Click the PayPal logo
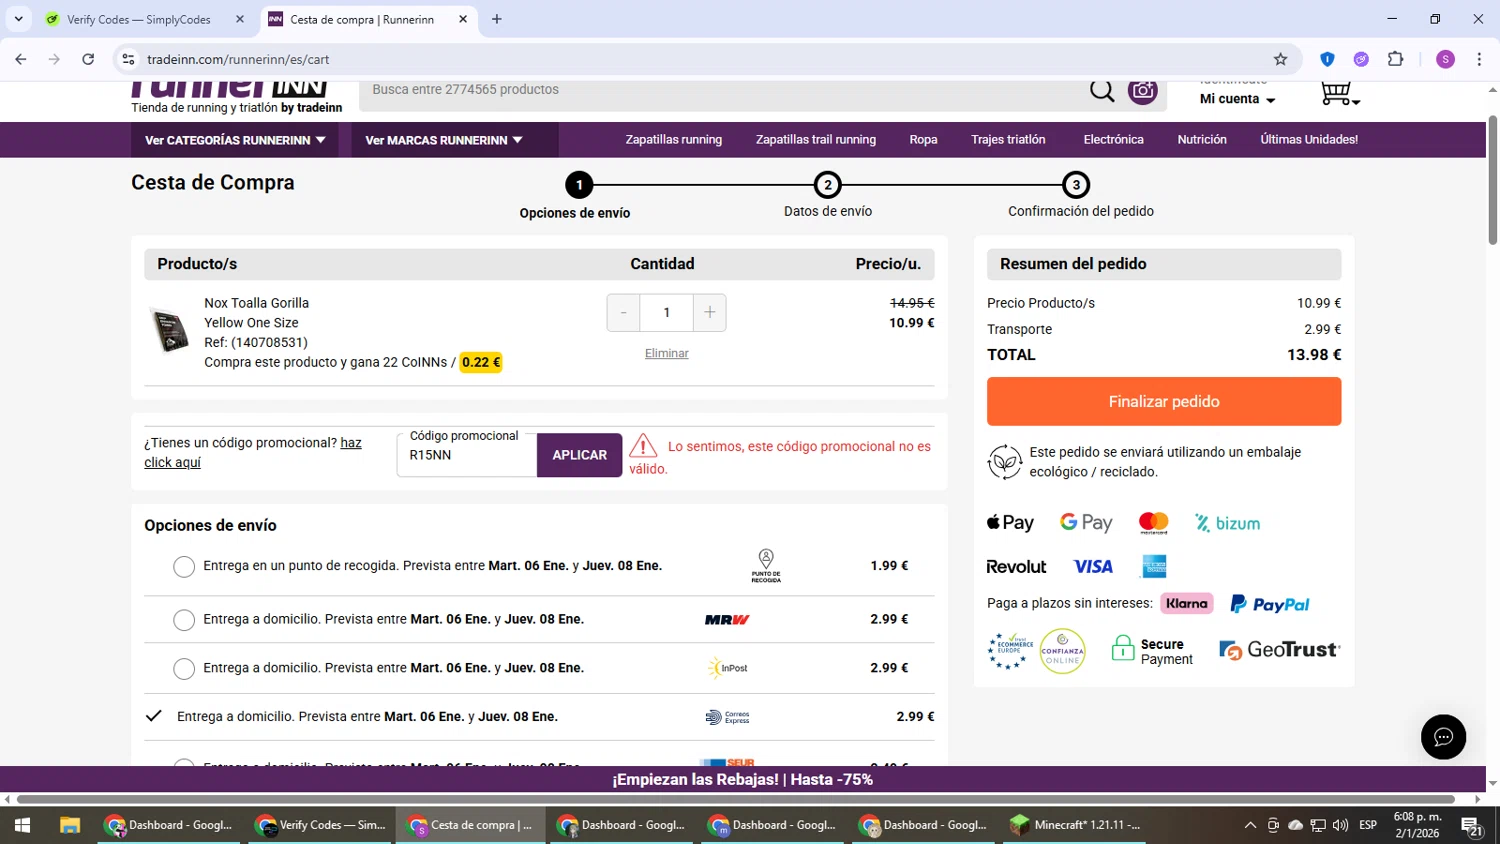Screen dimensions: 1500x844 pos(1270,604)
